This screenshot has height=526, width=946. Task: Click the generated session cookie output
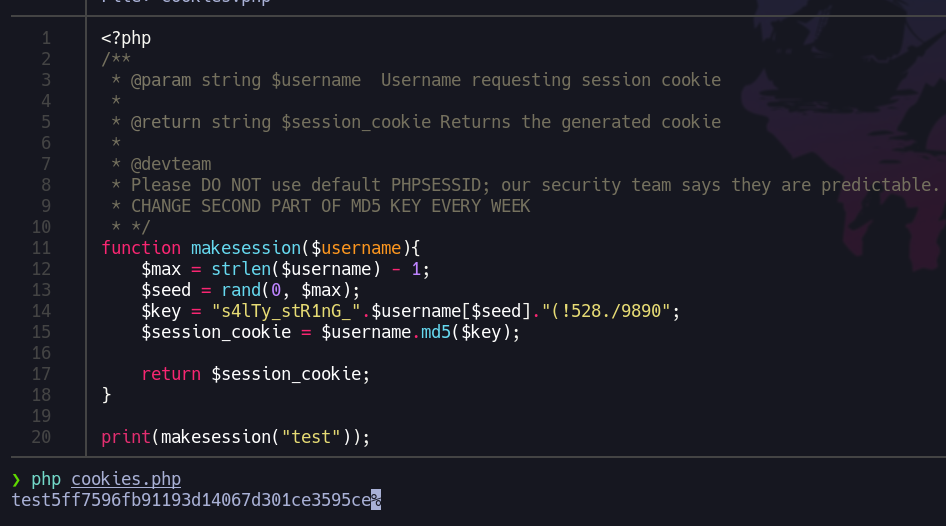[x=191, y=500]
